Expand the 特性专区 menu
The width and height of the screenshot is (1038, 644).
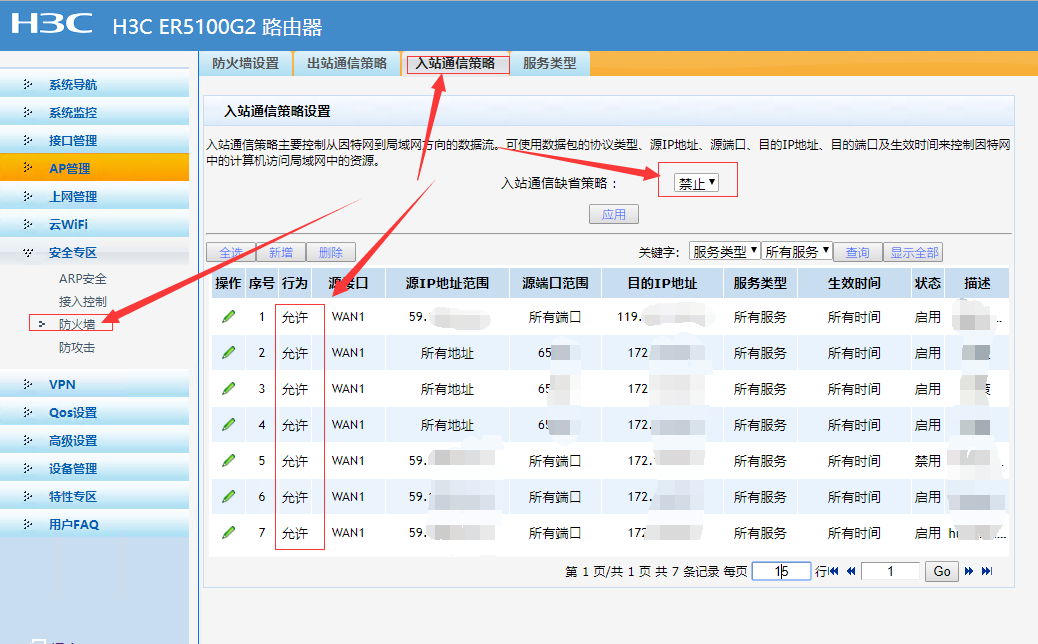pos(94,496)
